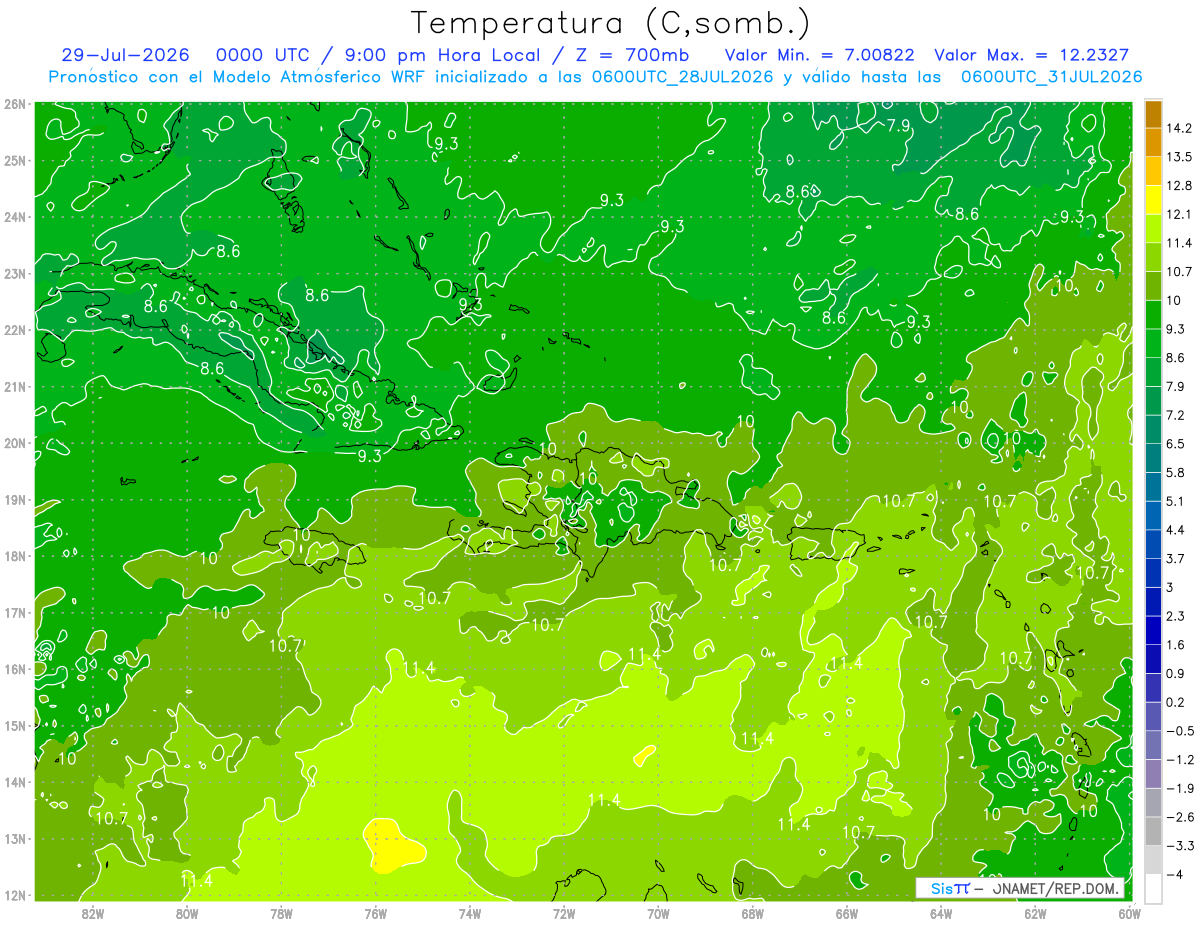This screenshot has width=1200, height=927.
Task: Click the "0.2" colorbar value
Action: tap(1175, 702)
